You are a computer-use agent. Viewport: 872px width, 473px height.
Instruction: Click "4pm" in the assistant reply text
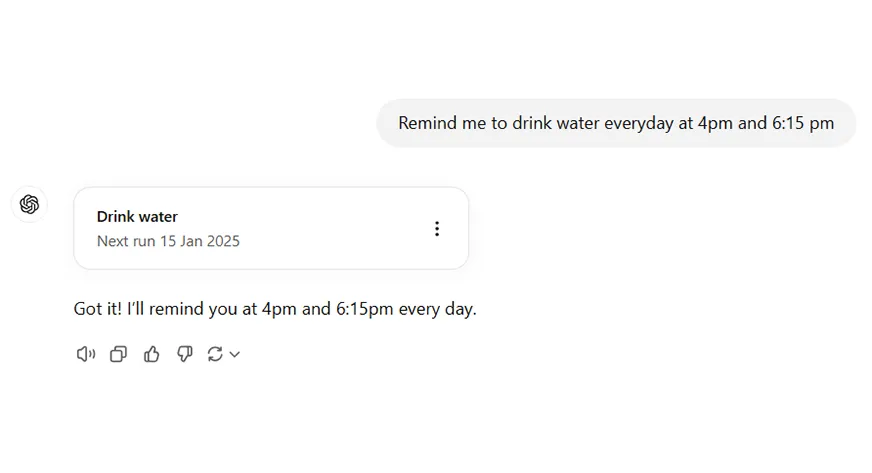tap(279, 308)
